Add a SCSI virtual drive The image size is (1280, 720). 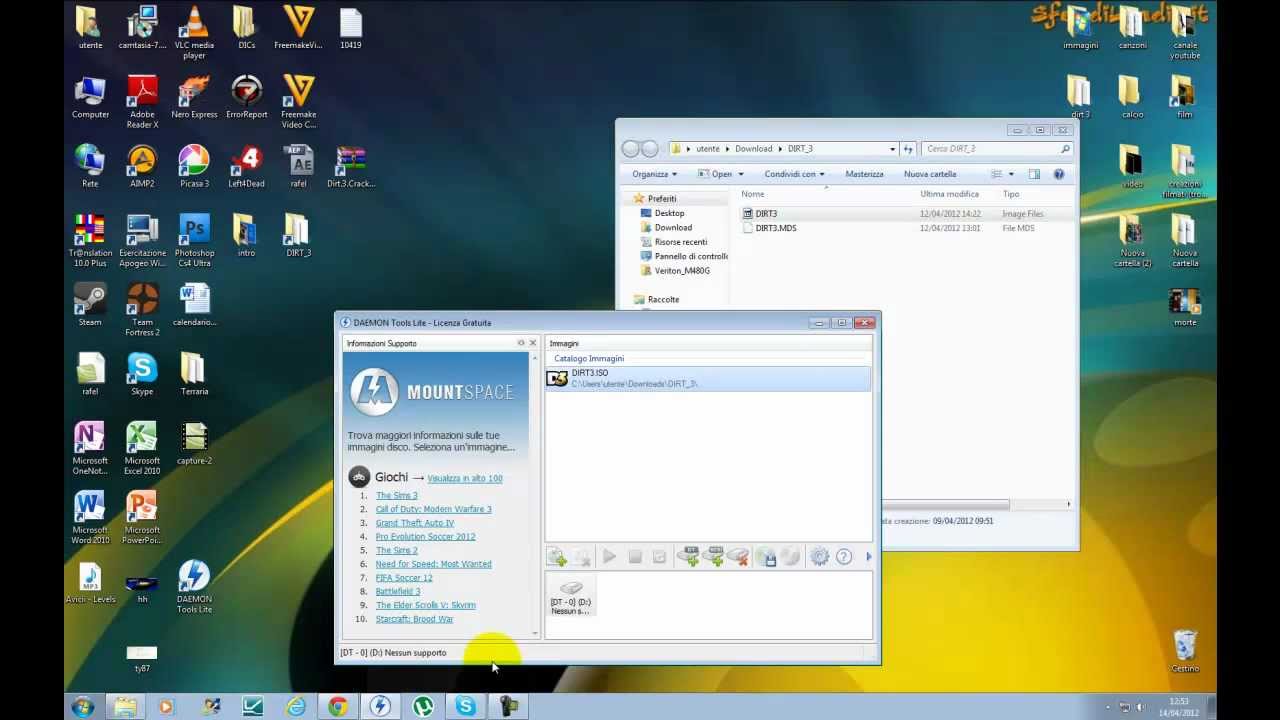[x=713, y=557]
